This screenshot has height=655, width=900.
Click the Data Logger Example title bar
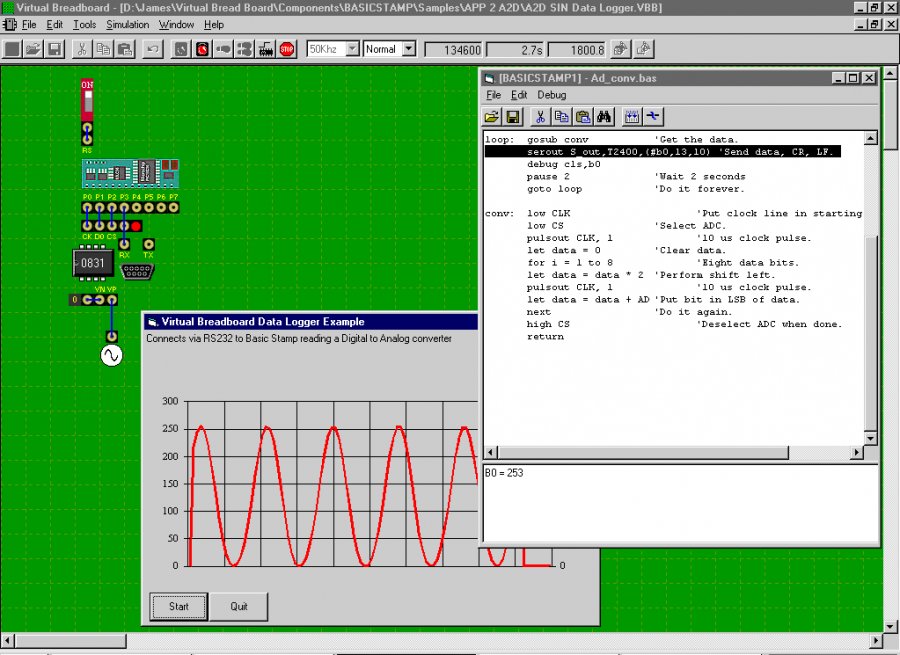tap(311, 321)
